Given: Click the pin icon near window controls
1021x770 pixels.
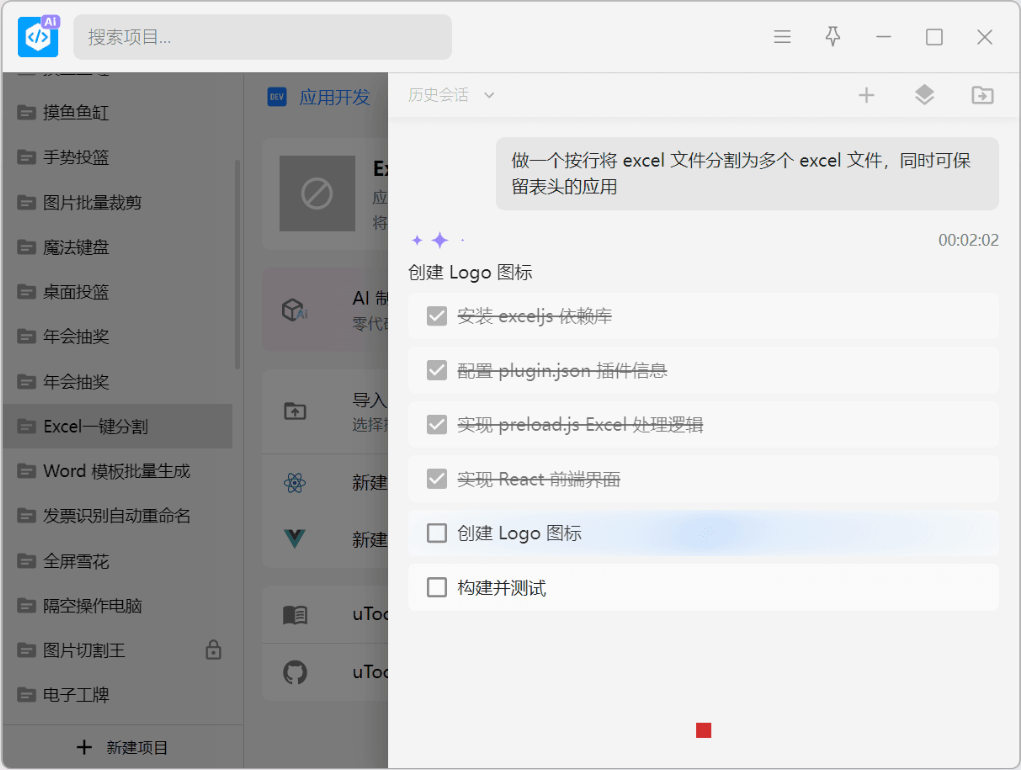Looking at the screenshot, I should tap(832, 36).
